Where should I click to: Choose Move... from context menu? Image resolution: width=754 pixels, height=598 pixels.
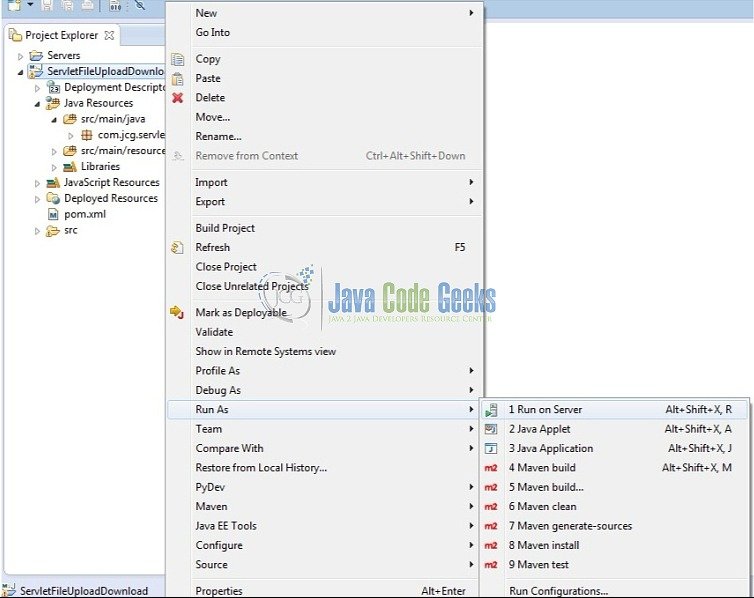325,117
